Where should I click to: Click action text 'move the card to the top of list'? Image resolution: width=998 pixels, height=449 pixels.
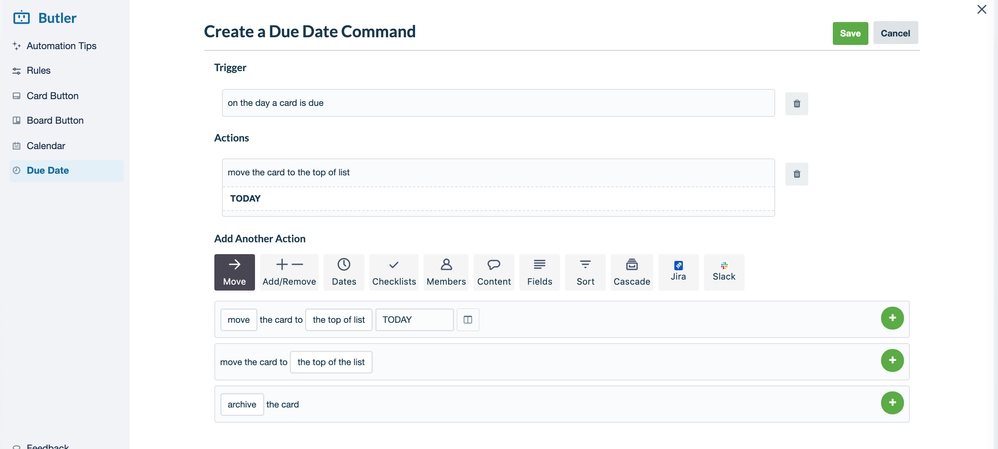[288, 172]
